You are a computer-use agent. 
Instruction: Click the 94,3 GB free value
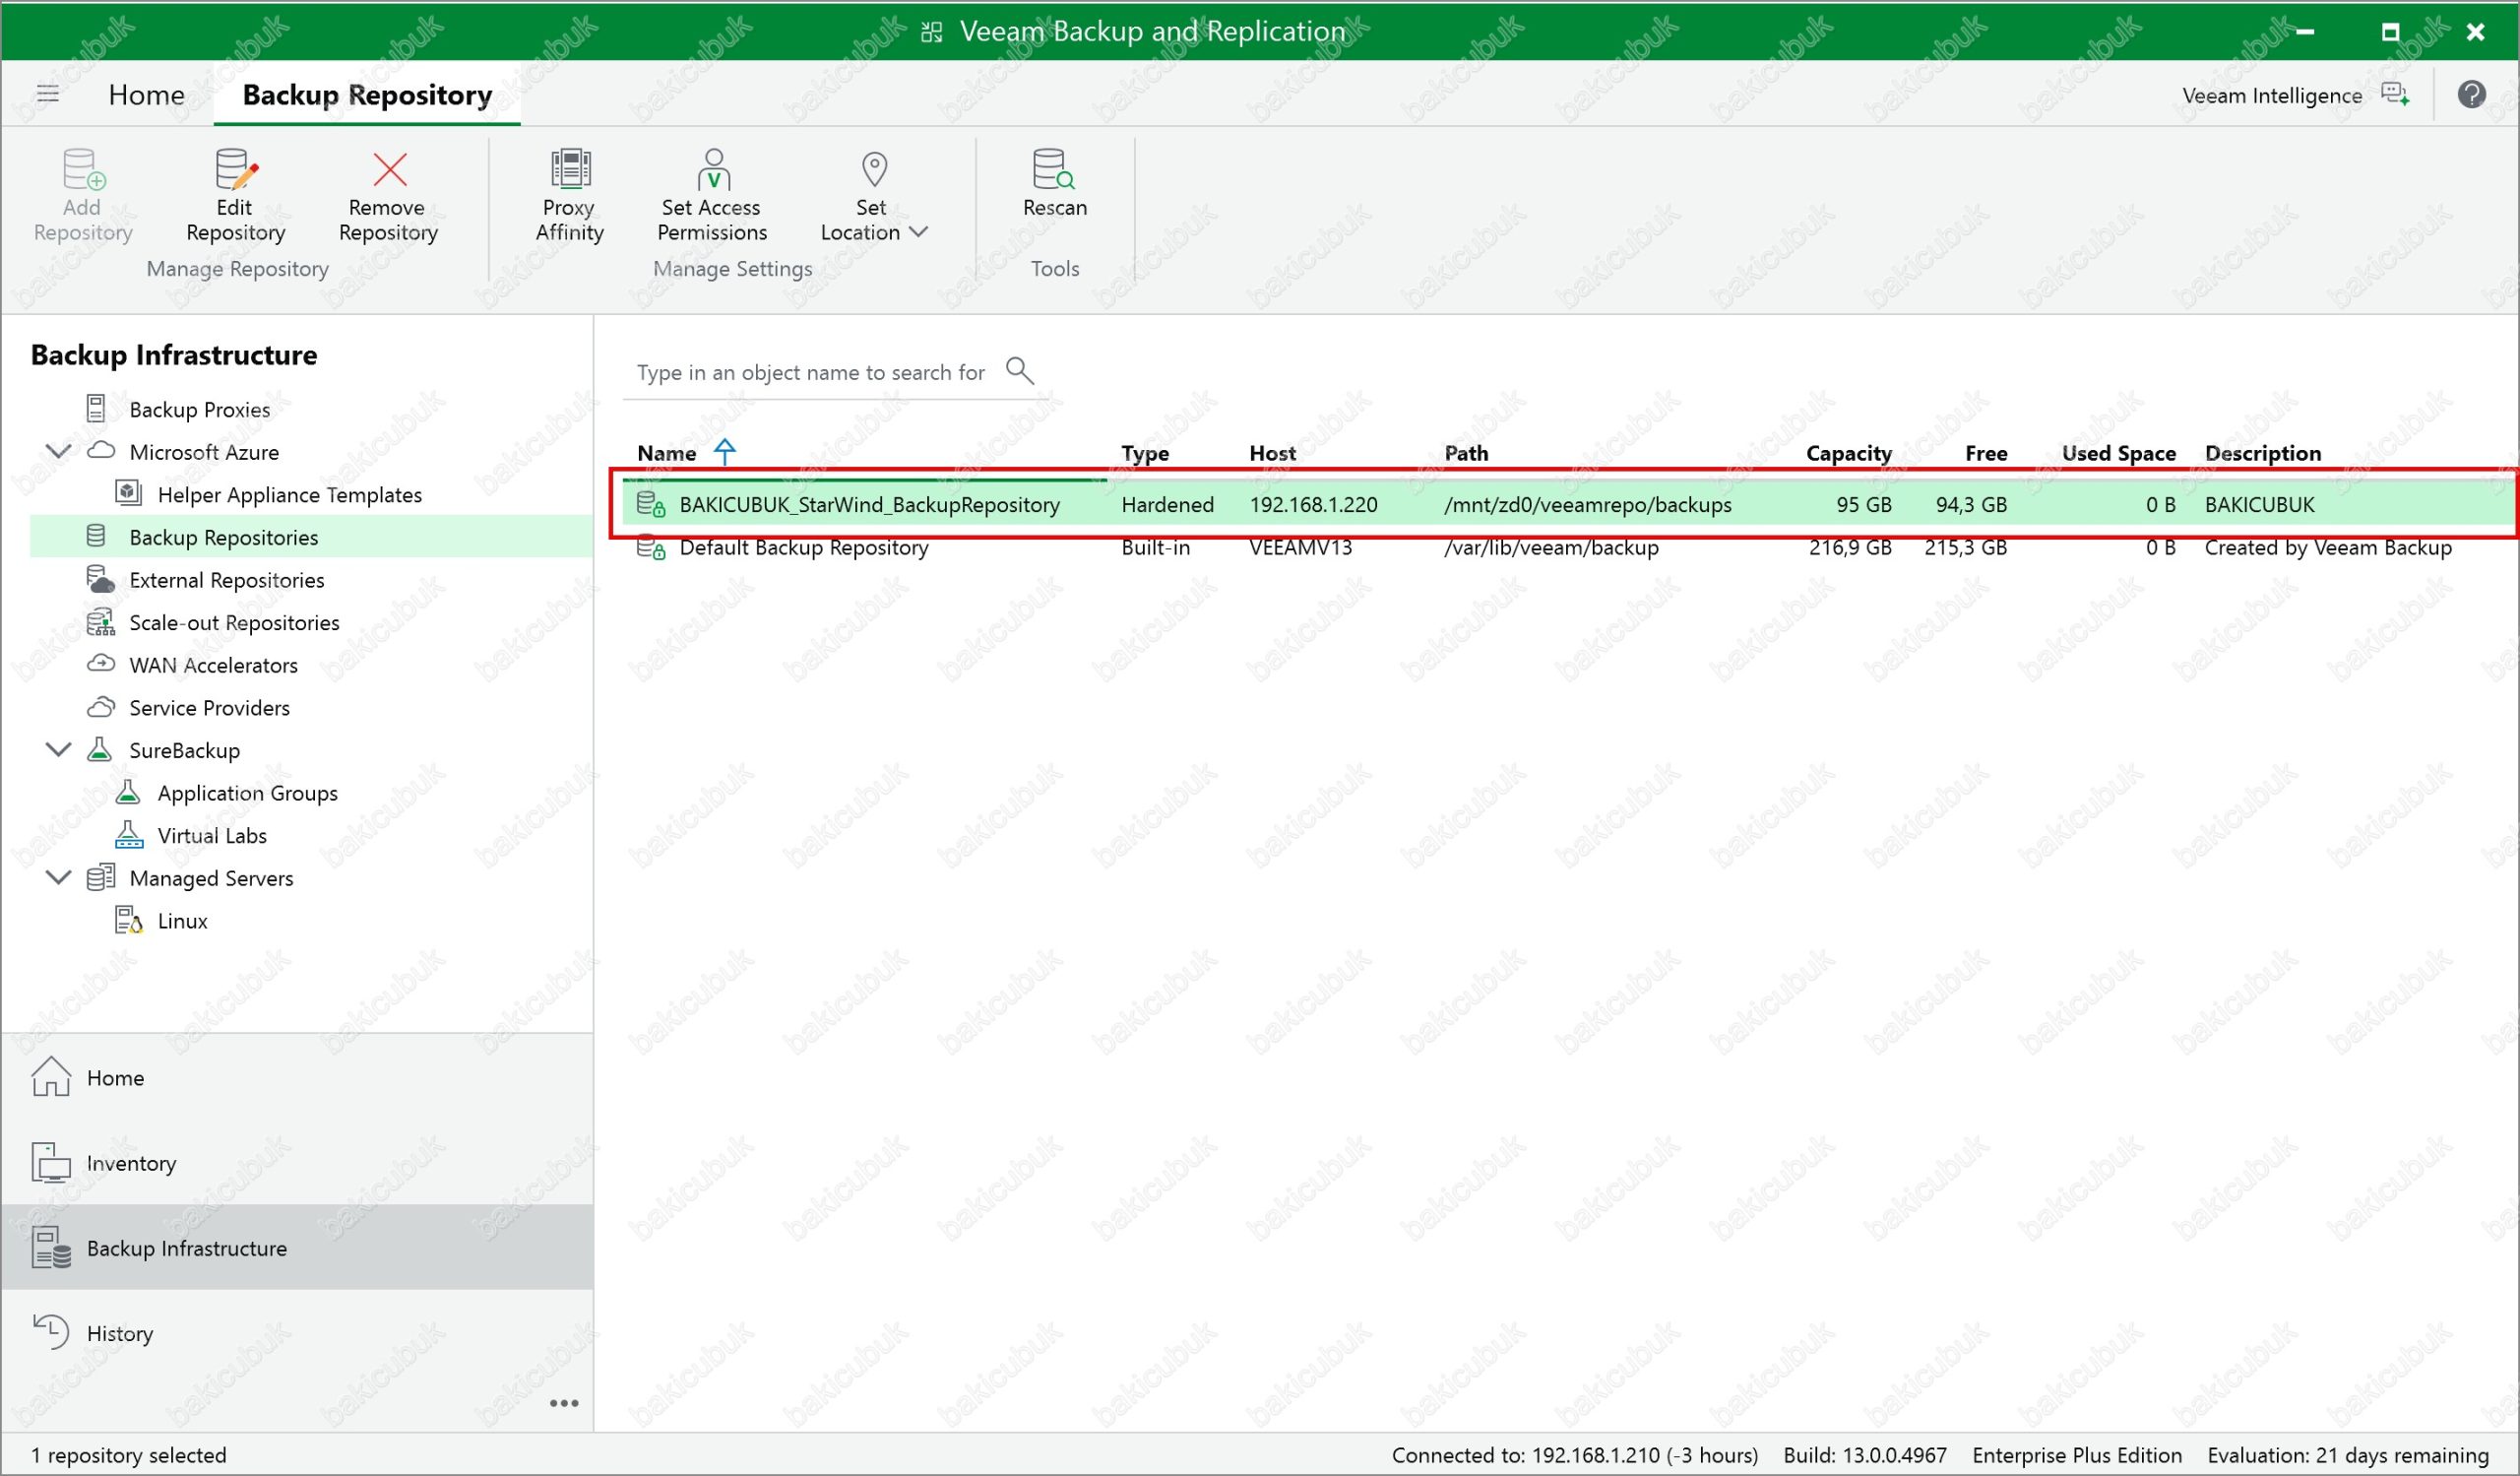[1971, 504]
